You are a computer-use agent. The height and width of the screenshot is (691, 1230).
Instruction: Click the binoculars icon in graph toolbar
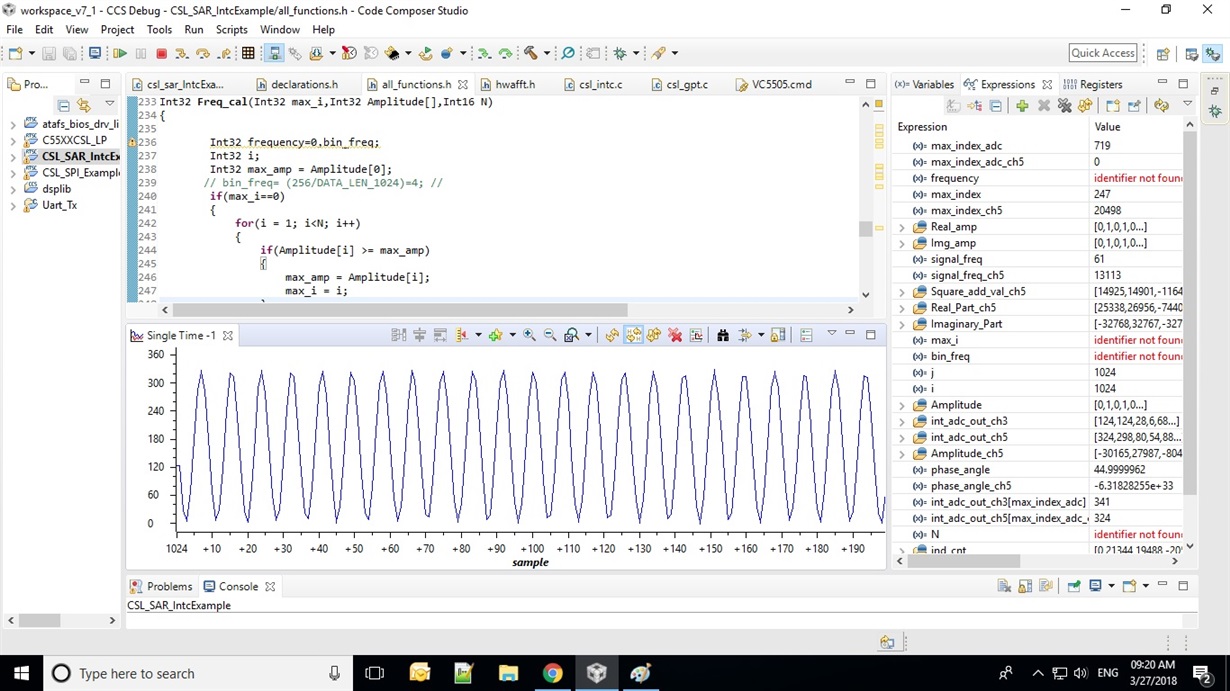[722, 336]
